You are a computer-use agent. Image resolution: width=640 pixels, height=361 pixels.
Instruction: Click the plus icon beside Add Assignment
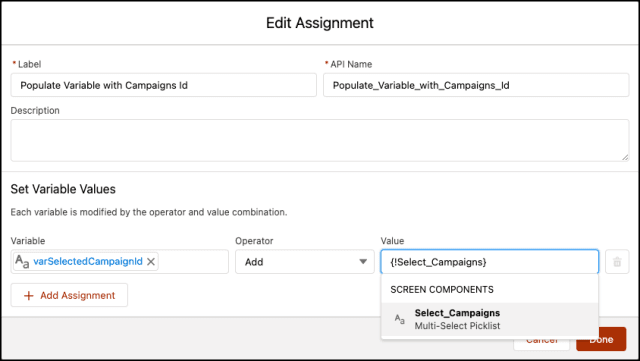point(29,296)
